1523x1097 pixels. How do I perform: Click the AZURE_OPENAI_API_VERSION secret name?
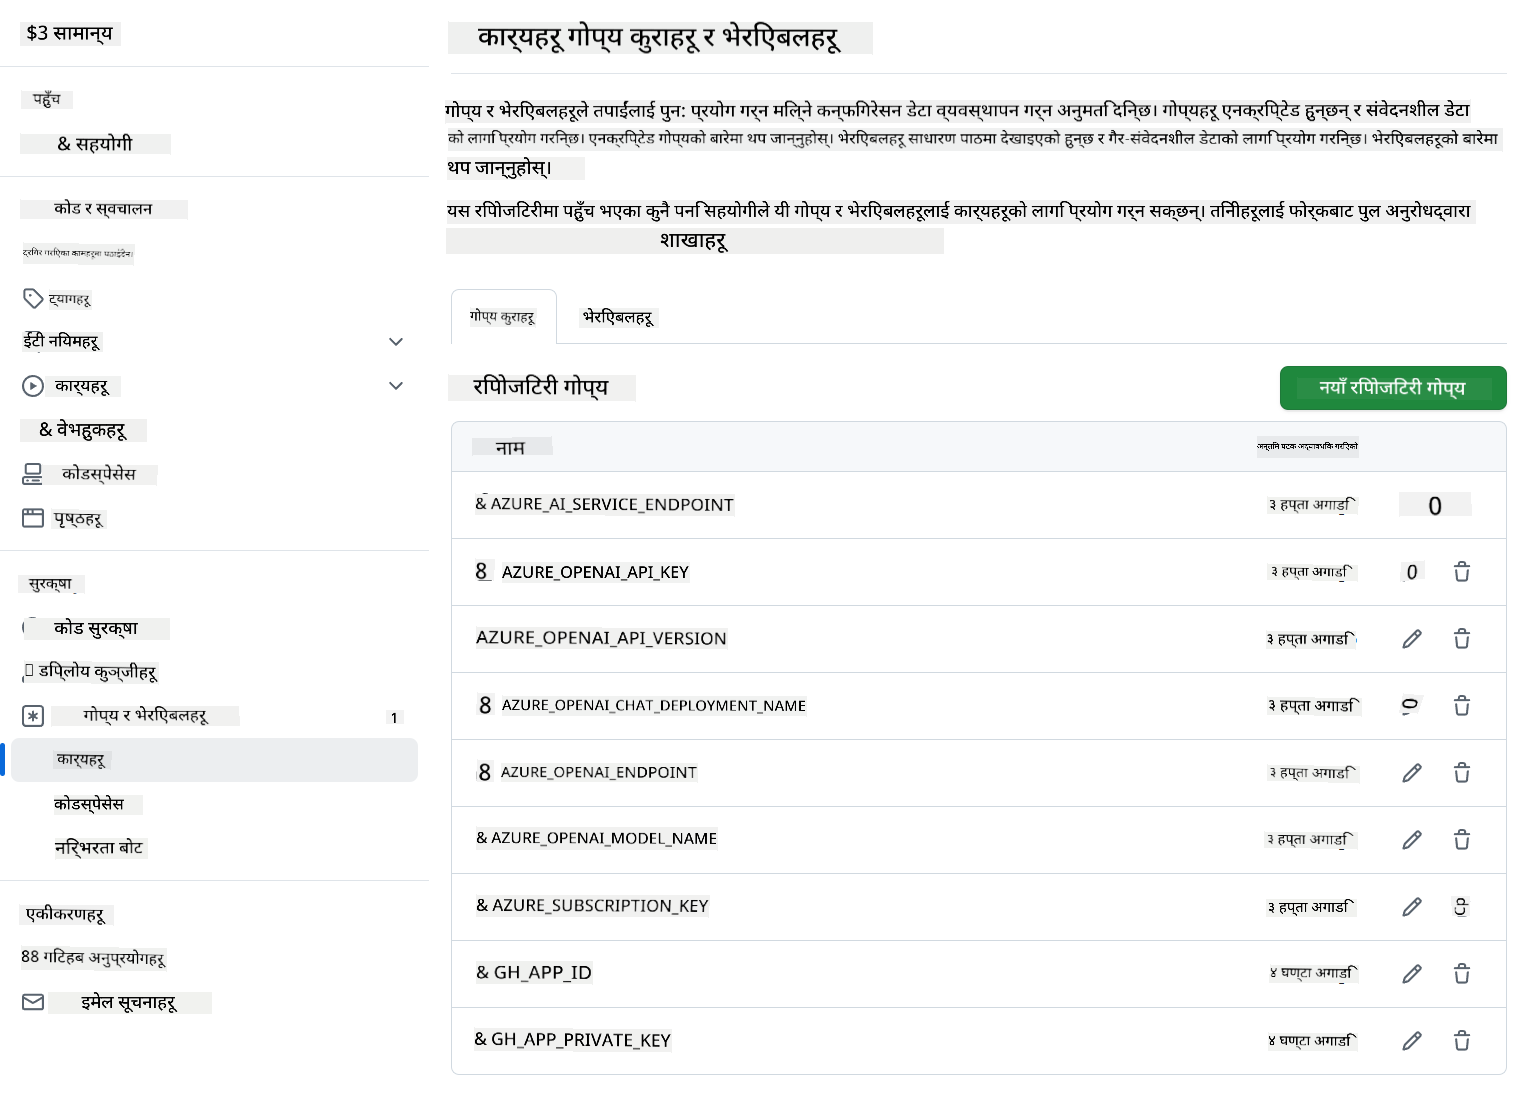(x=601, y=638)
